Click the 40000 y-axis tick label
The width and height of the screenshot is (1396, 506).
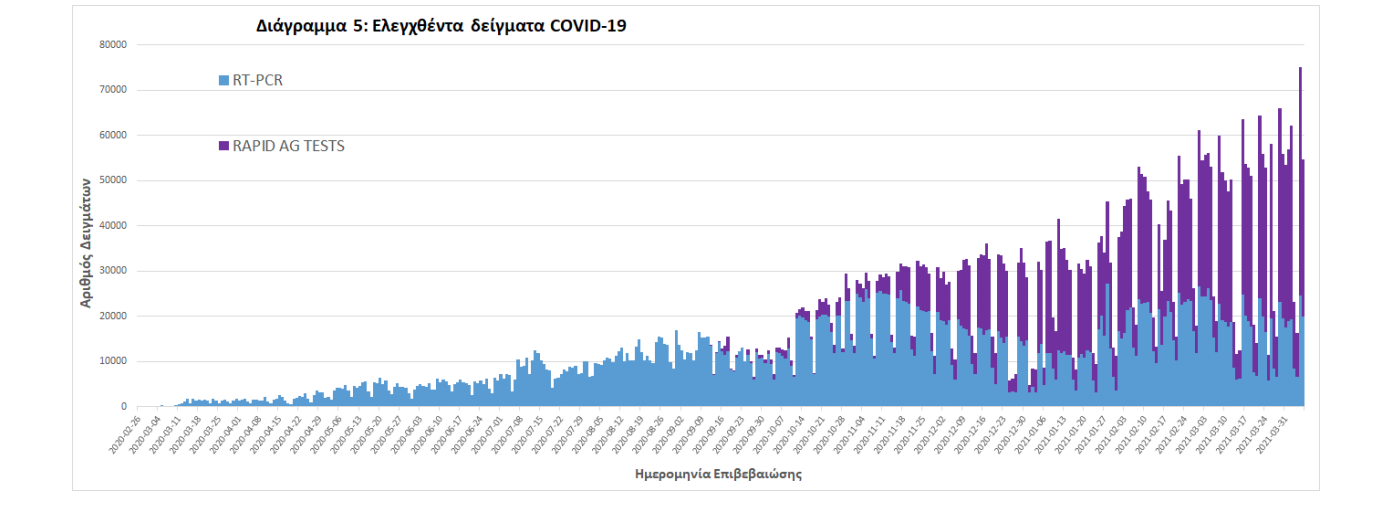111,226
